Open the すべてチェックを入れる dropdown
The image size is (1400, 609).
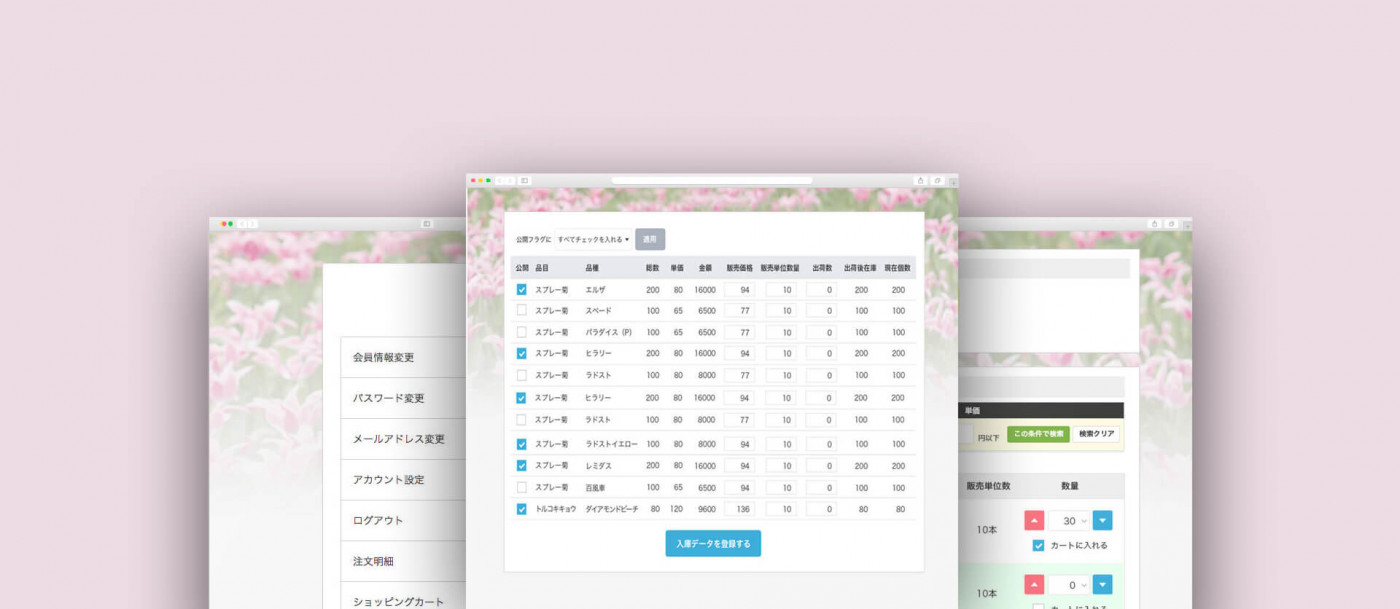pos(593,240)
